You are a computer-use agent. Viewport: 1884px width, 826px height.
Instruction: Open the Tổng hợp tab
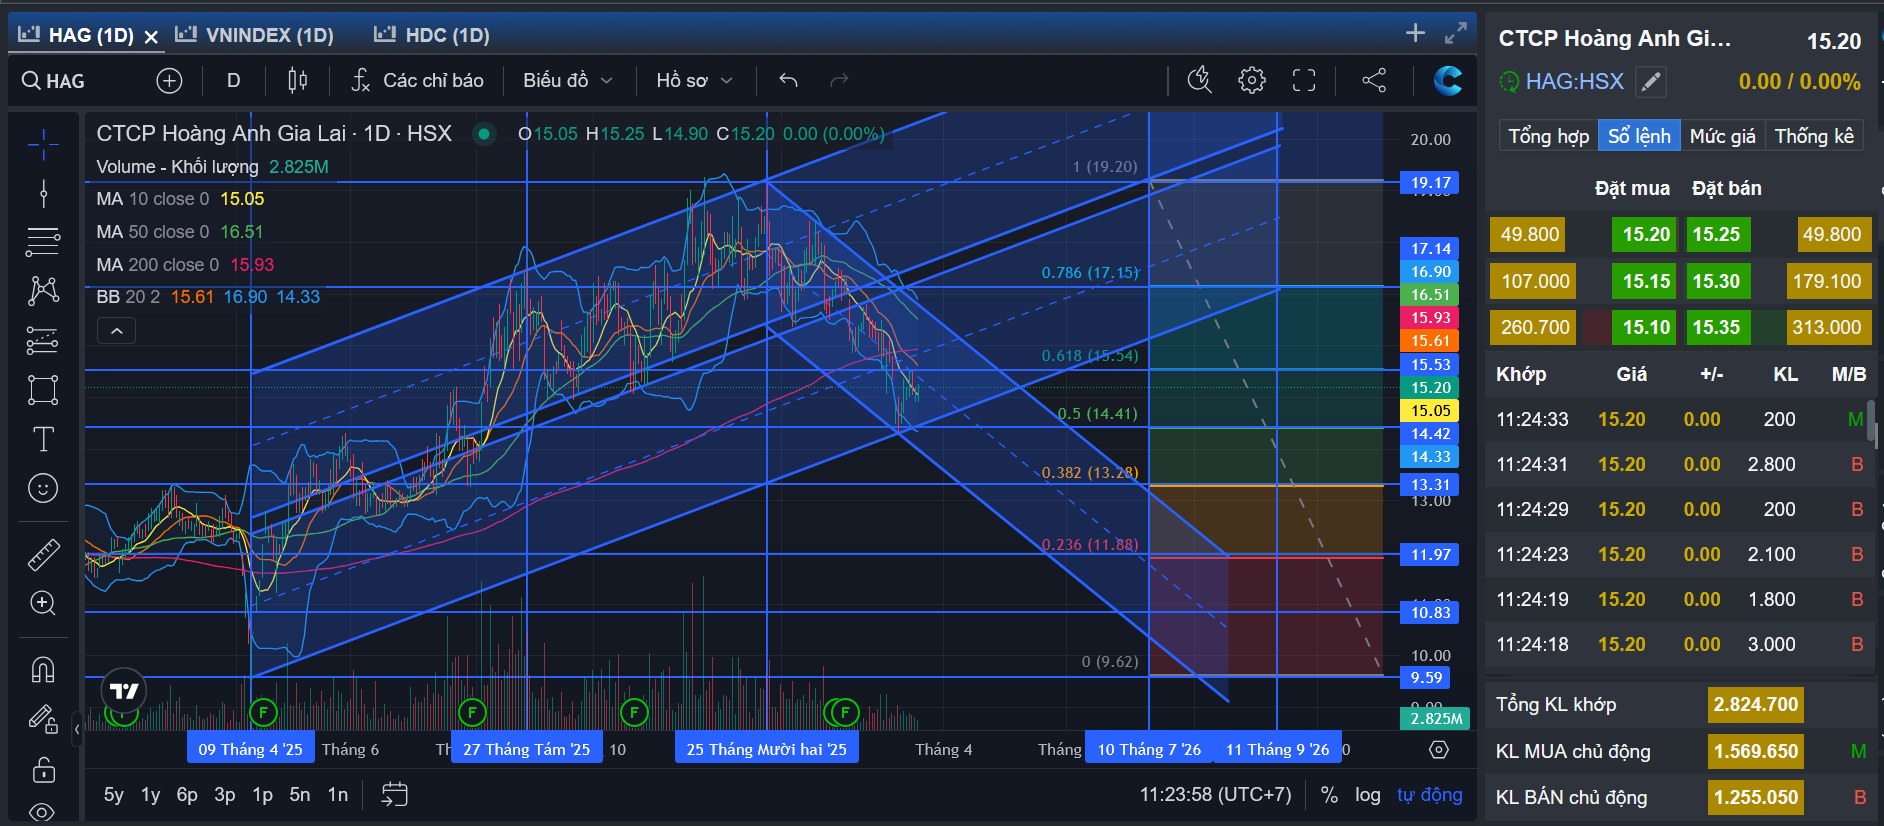[1548, 136]
